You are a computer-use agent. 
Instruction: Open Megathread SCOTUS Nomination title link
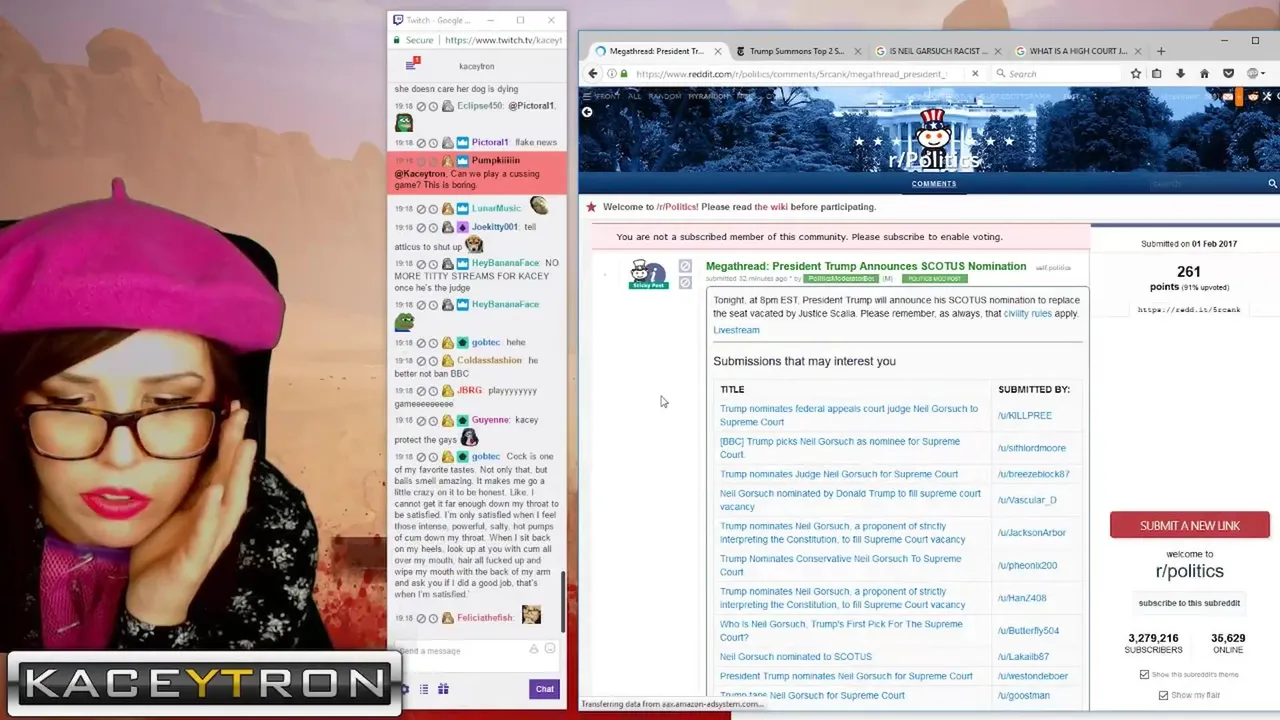[866, 266]
